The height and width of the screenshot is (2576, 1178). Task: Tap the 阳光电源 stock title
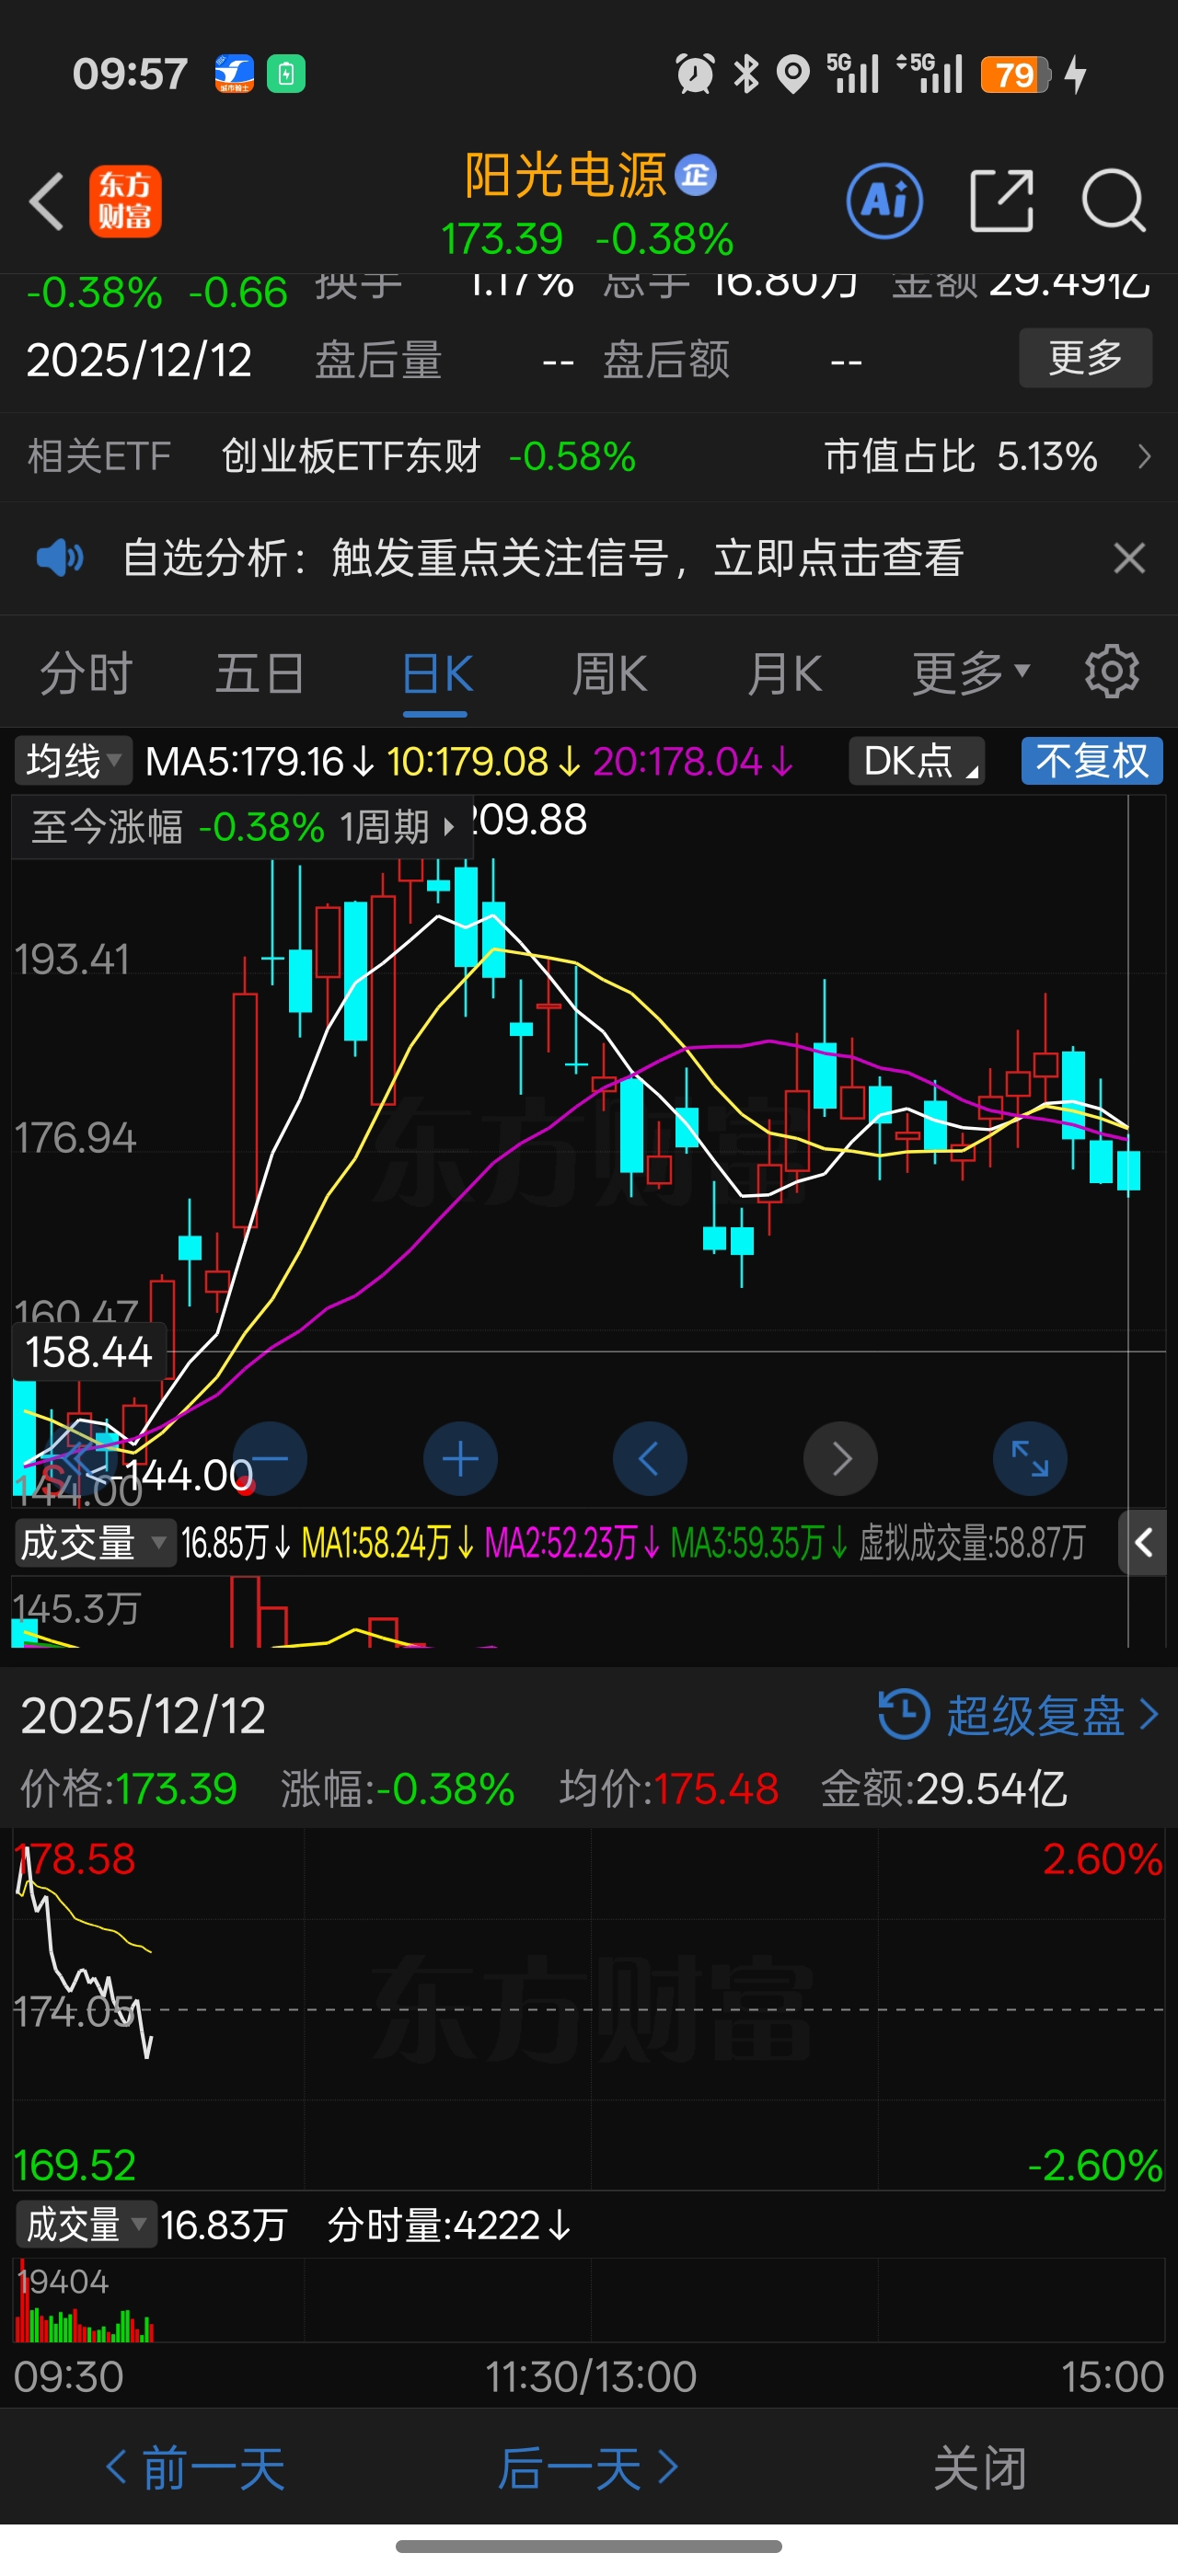(565, 175)
